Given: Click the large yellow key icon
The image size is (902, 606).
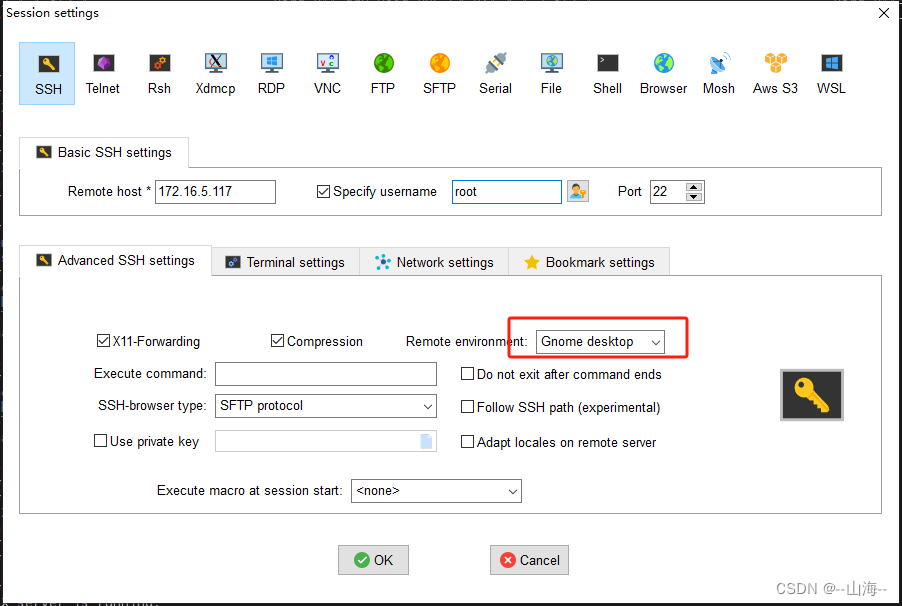Looking at the screenshot, I should click(x=812, y=395).
